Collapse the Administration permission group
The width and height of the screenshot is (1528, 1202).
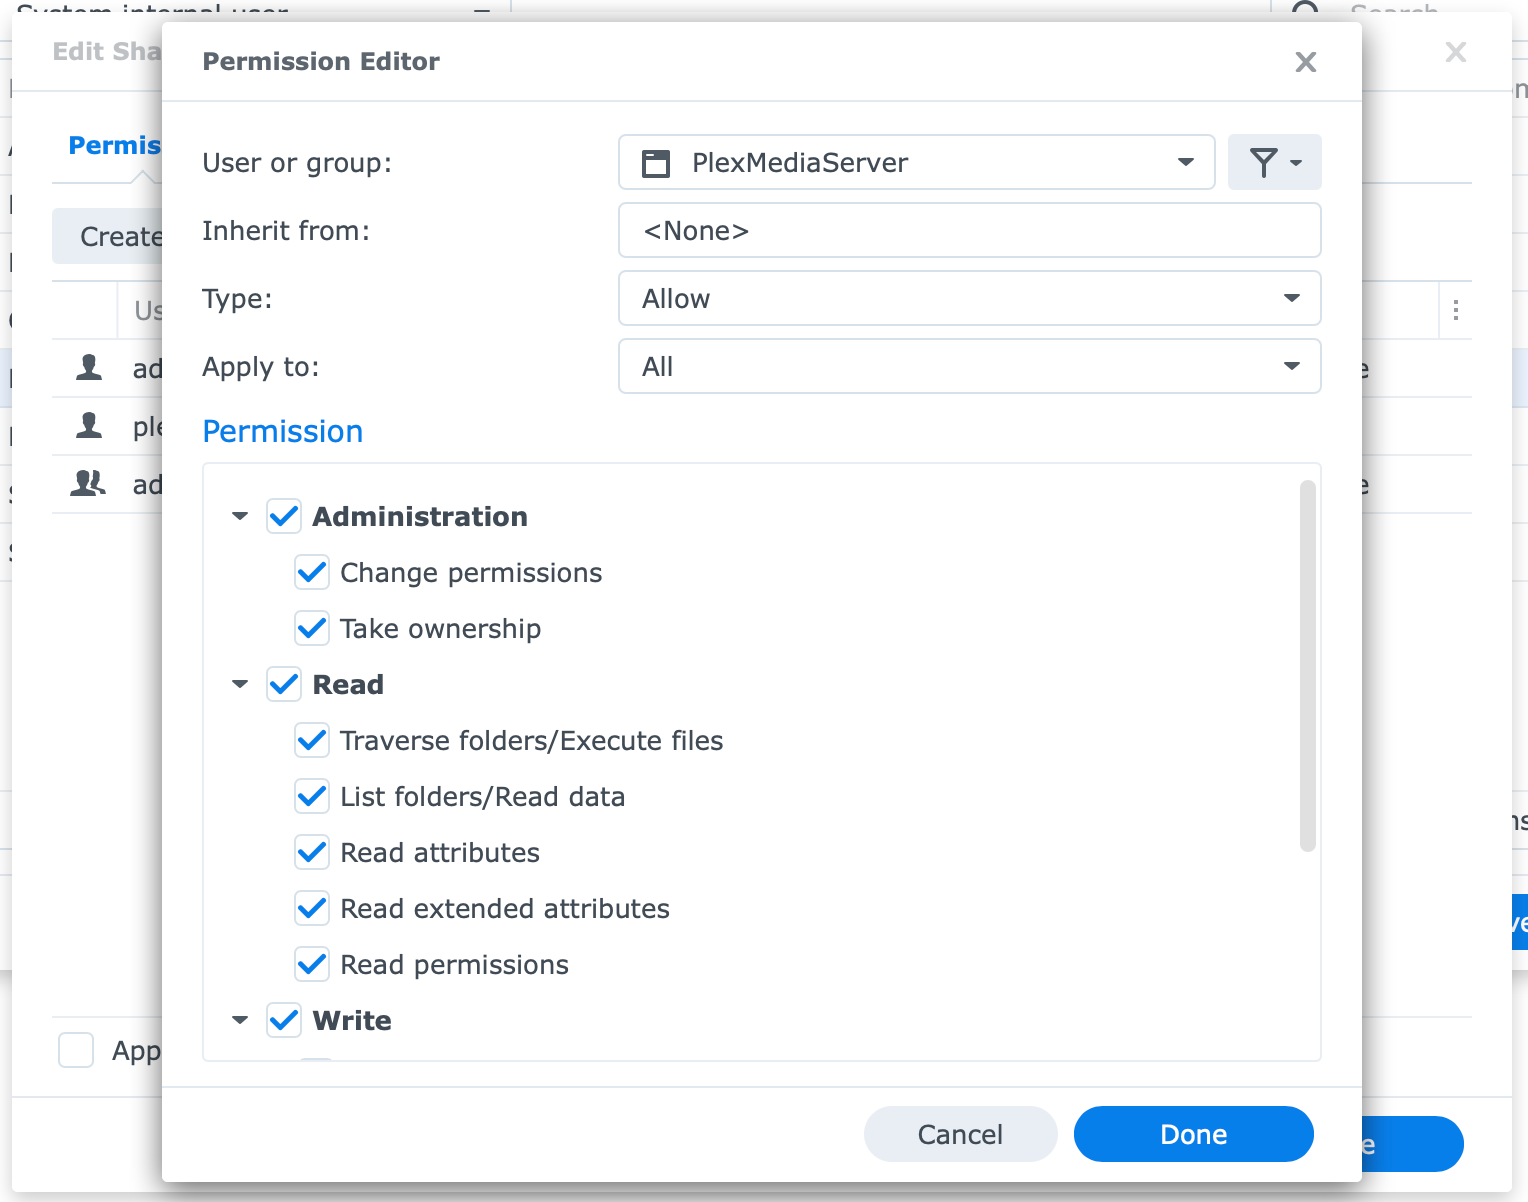[x=240, y=516]
